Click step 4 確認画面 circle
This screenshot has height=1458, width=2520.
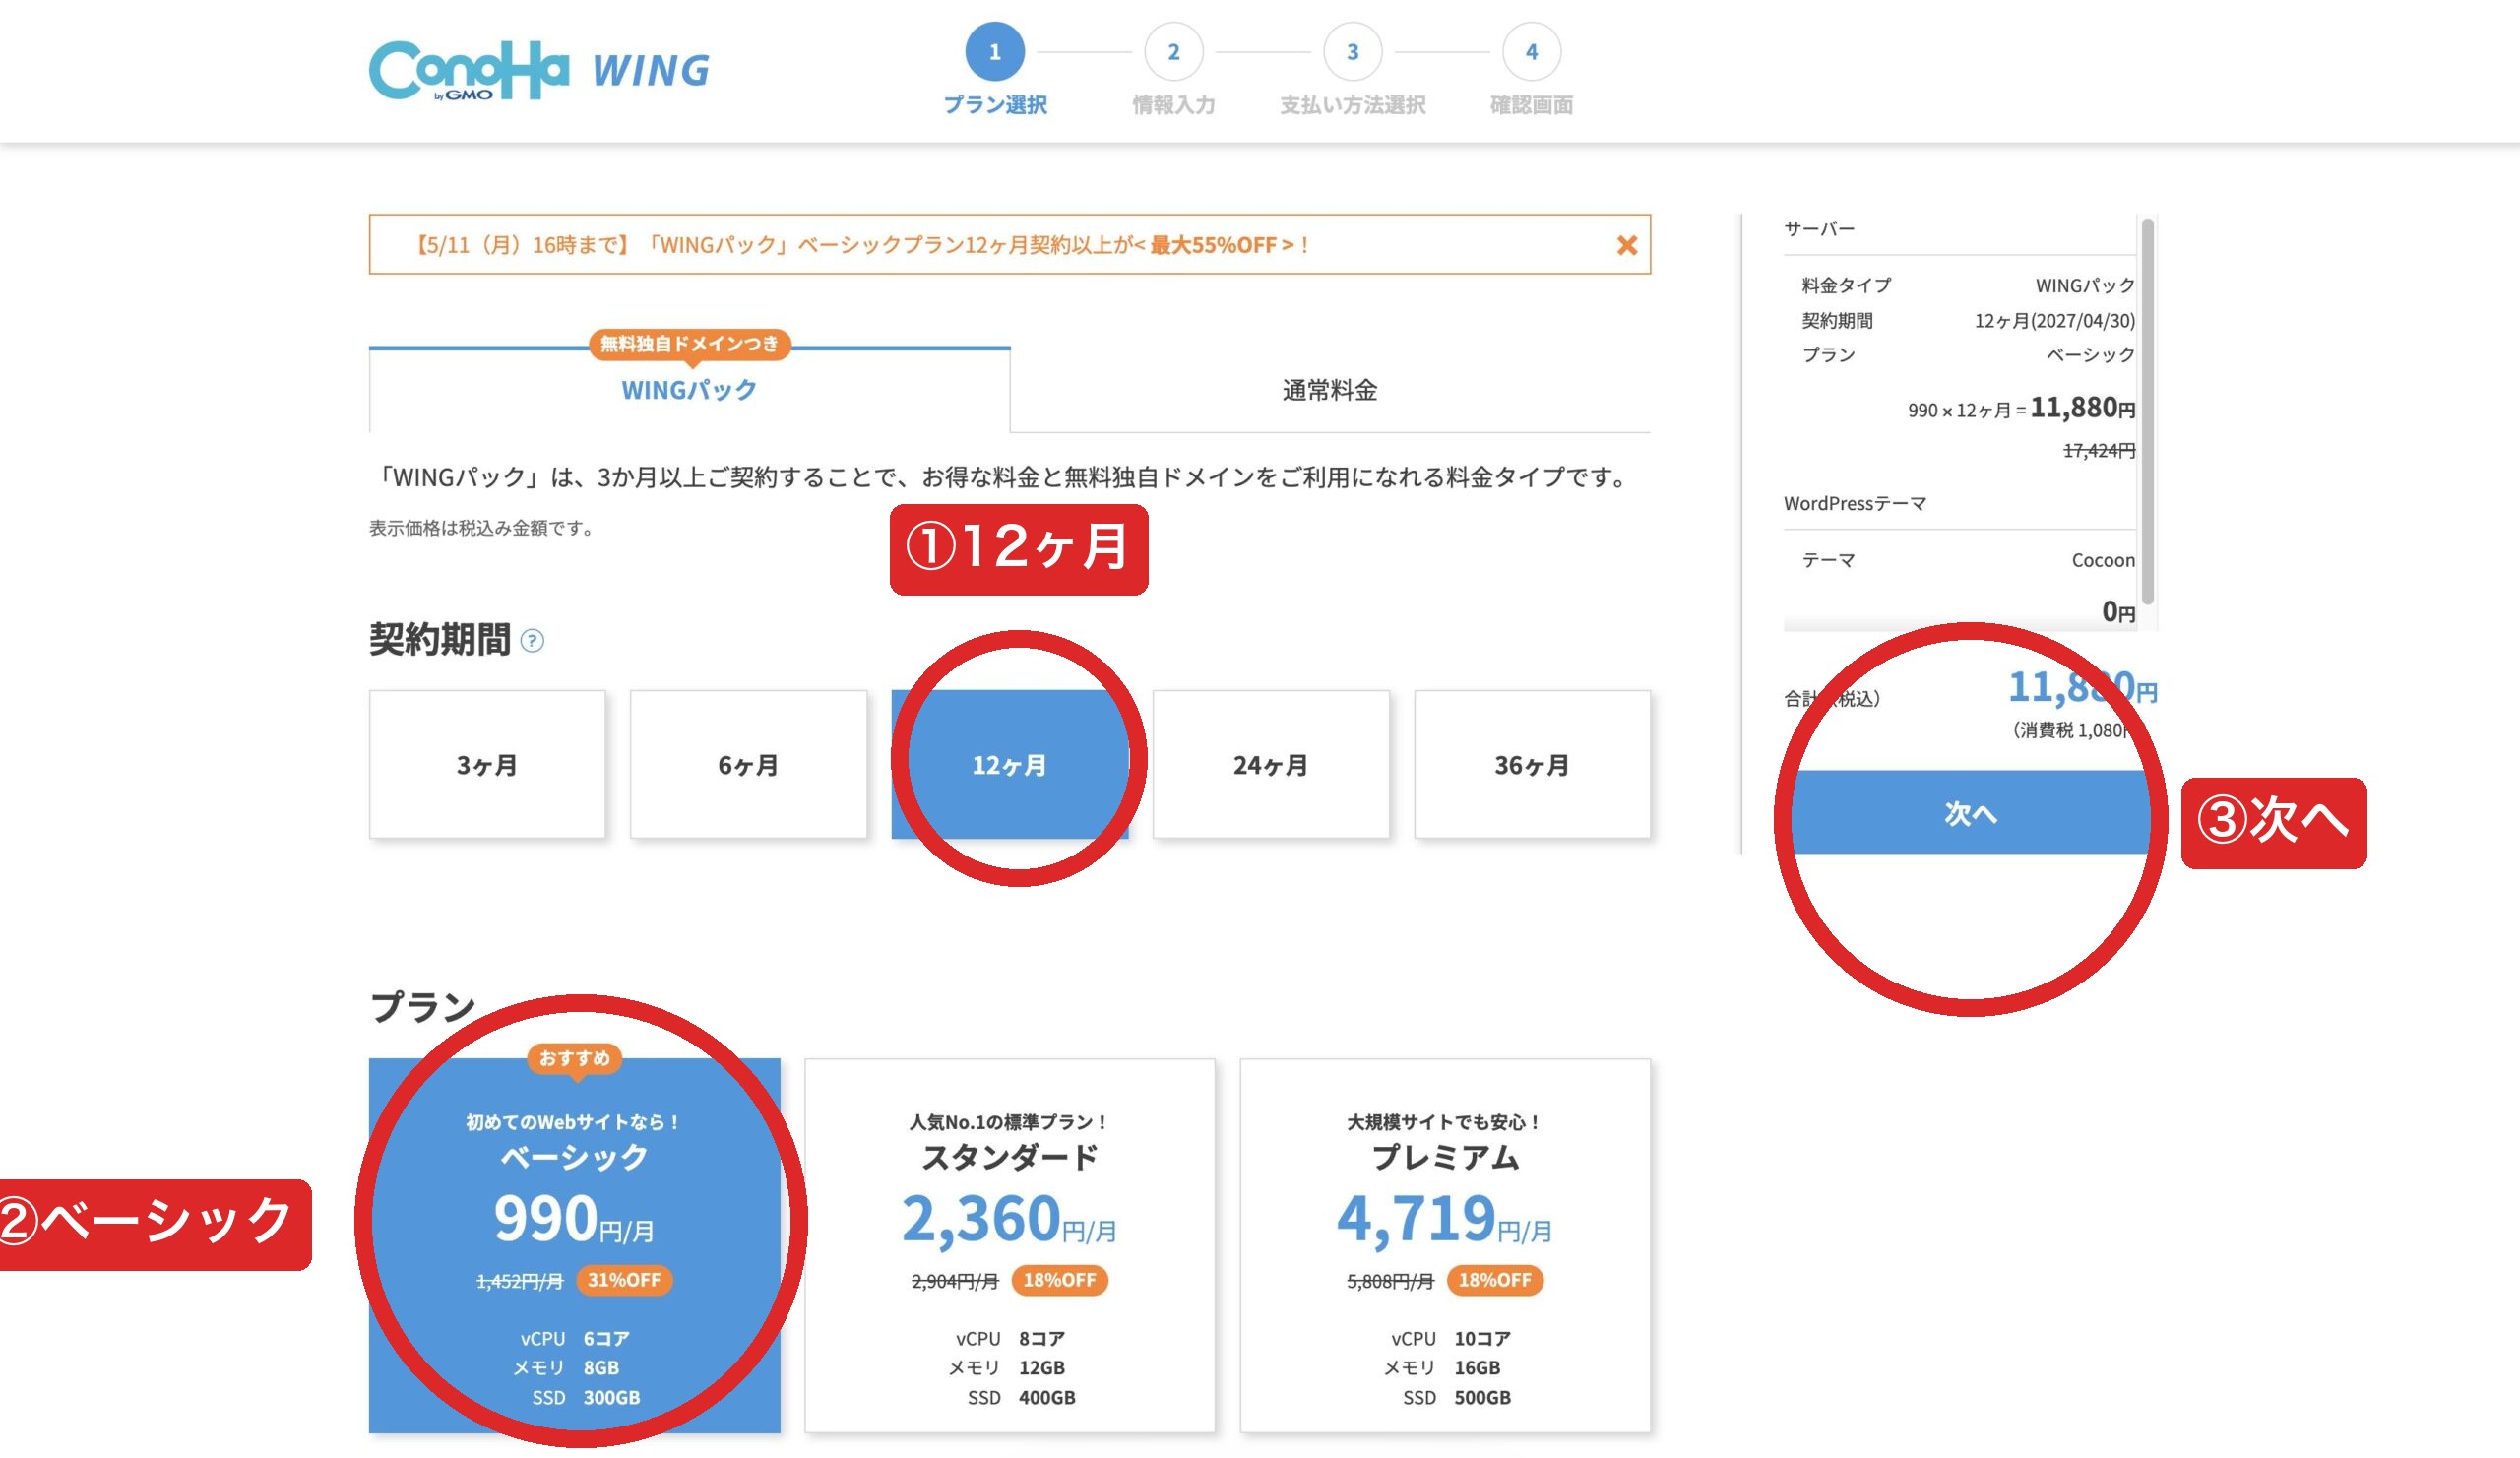(1531, 52)
